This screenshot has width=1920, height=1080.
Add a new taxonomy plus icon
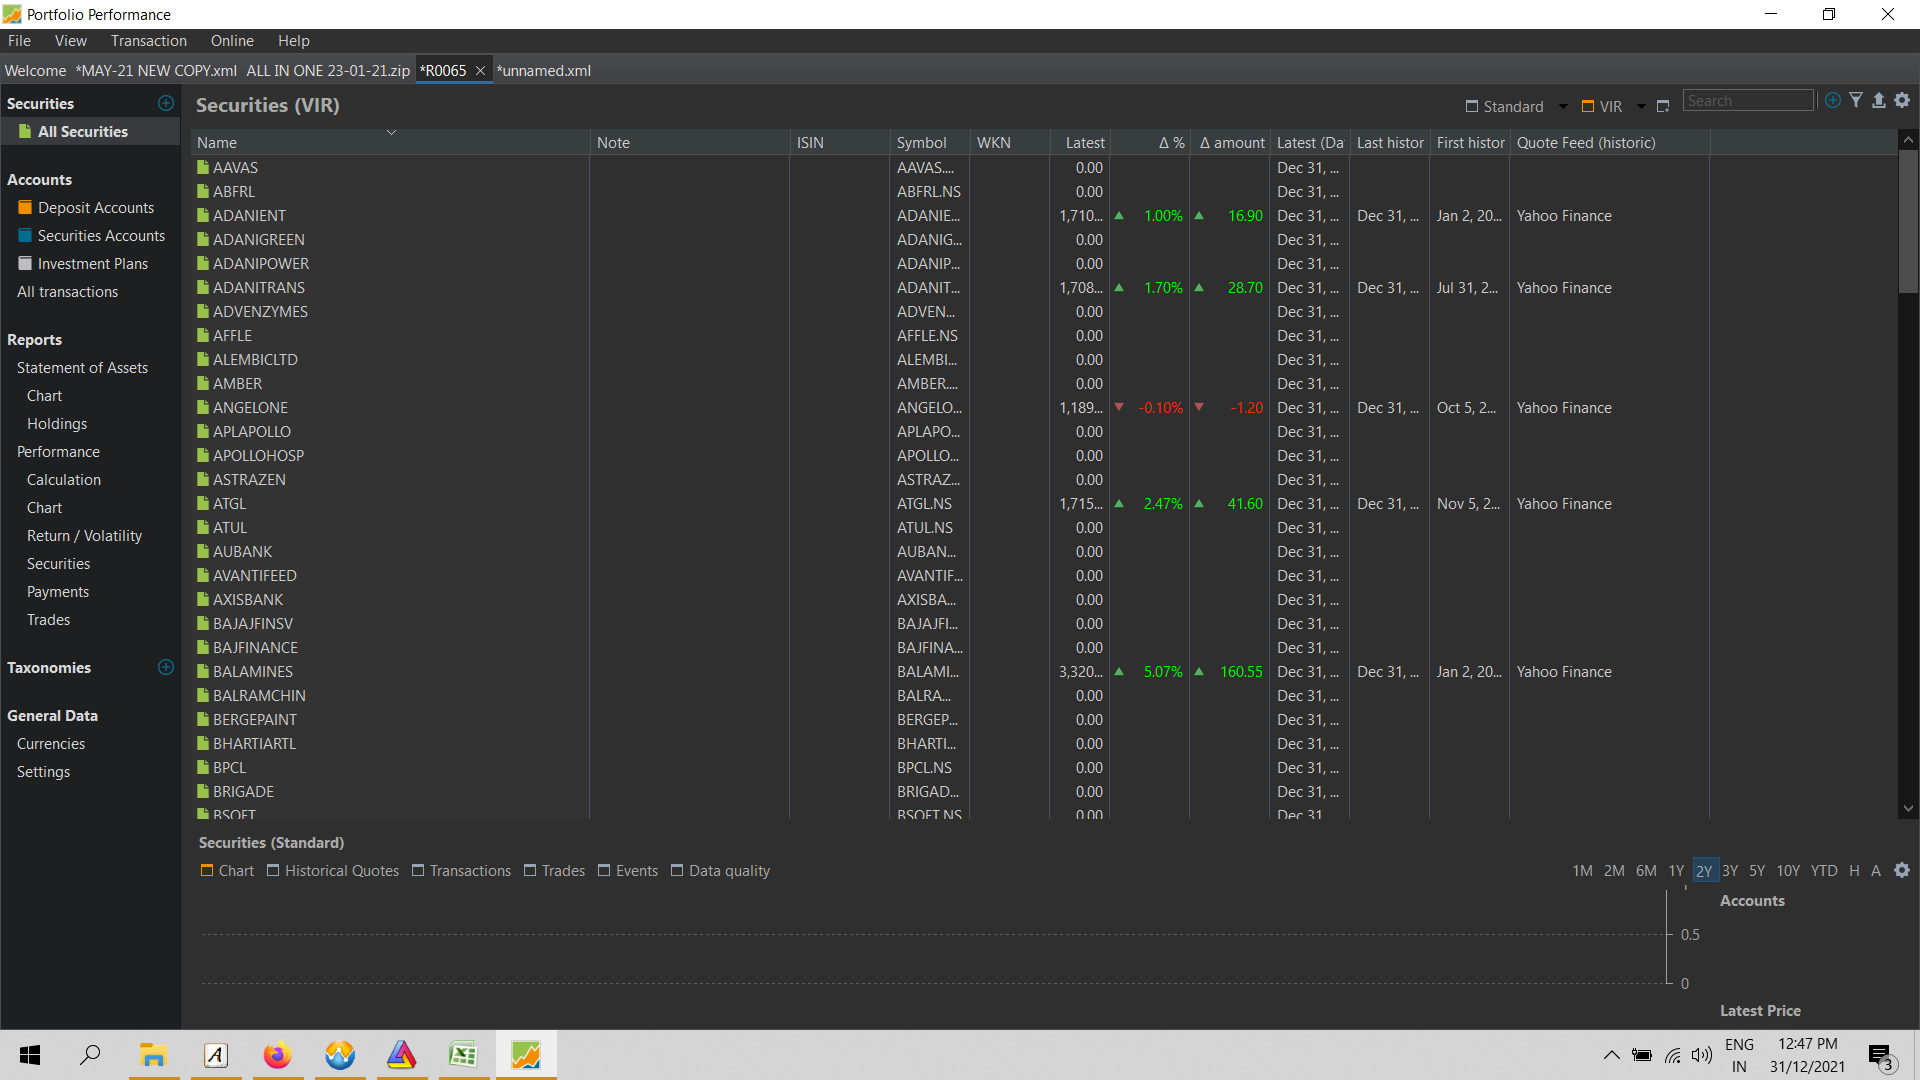point(166,667)
